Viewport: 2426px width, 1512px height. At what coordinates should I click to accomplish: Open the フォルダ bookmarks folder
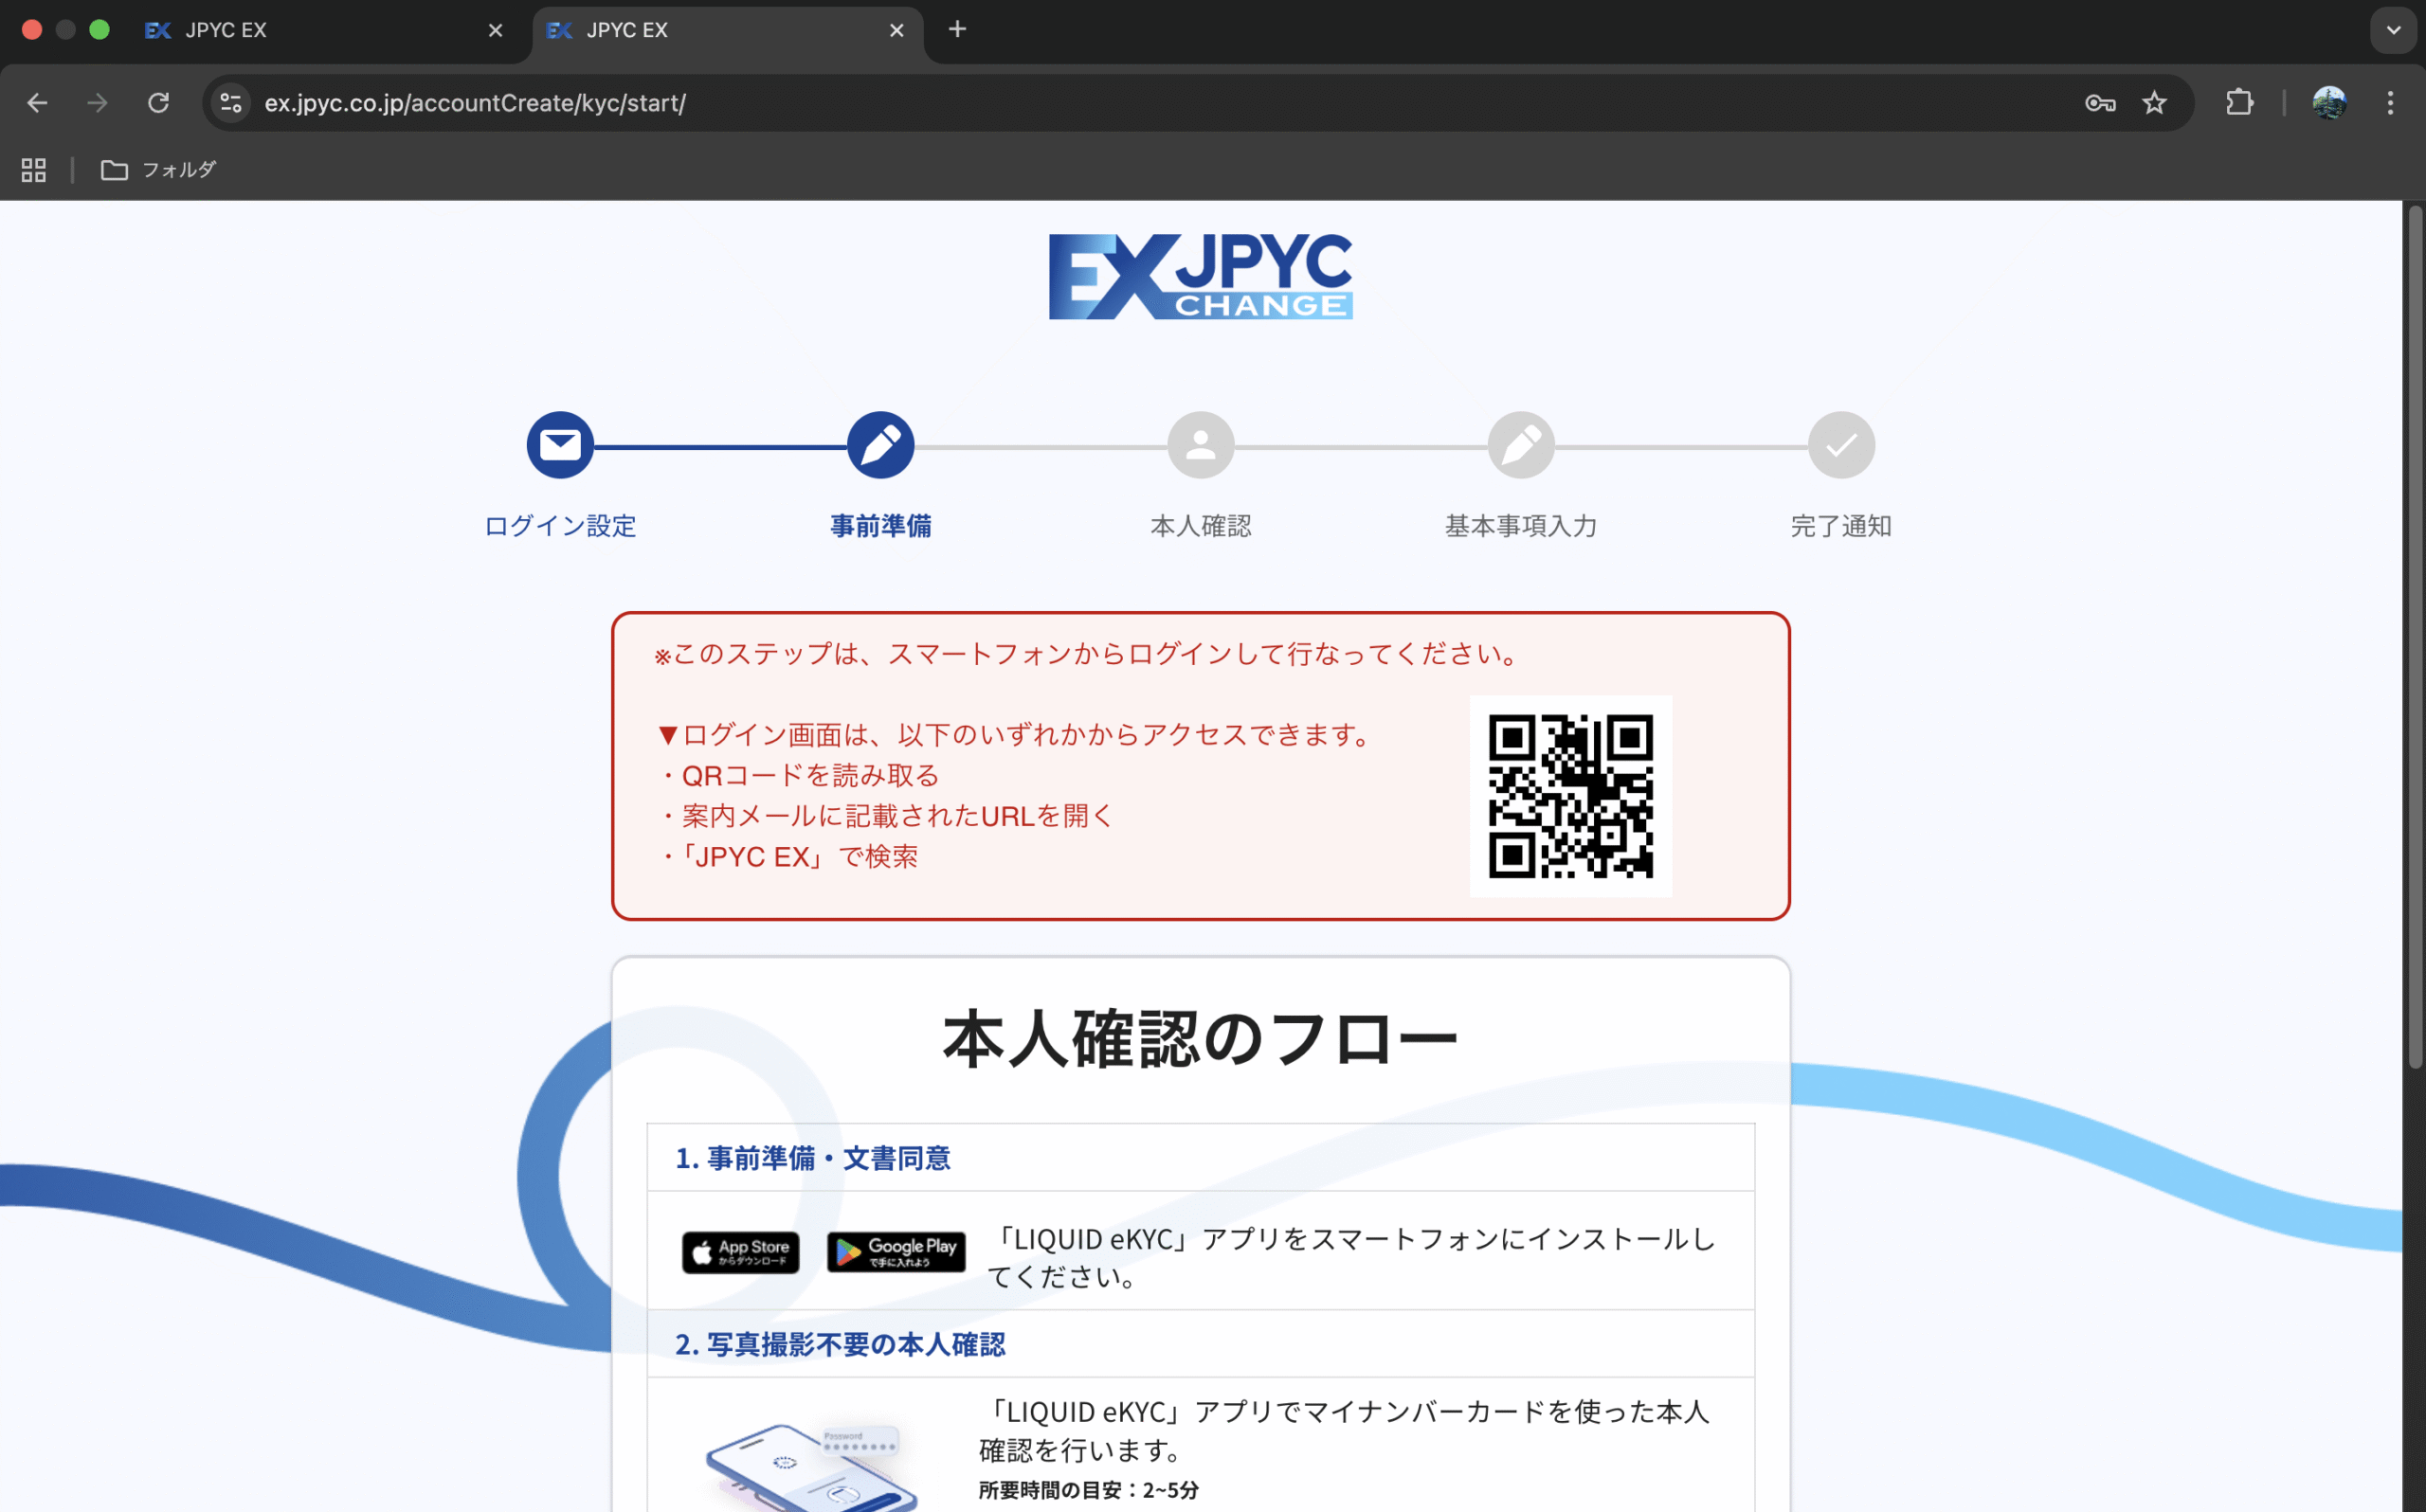[159, 170]
